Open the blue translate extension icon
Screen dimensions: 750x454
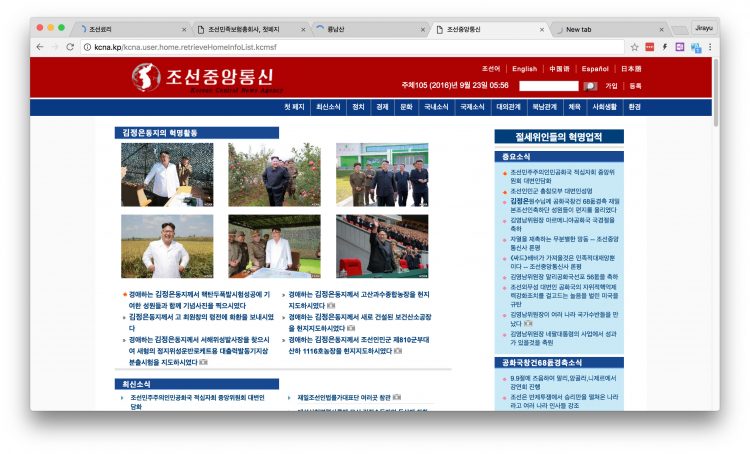695,47
